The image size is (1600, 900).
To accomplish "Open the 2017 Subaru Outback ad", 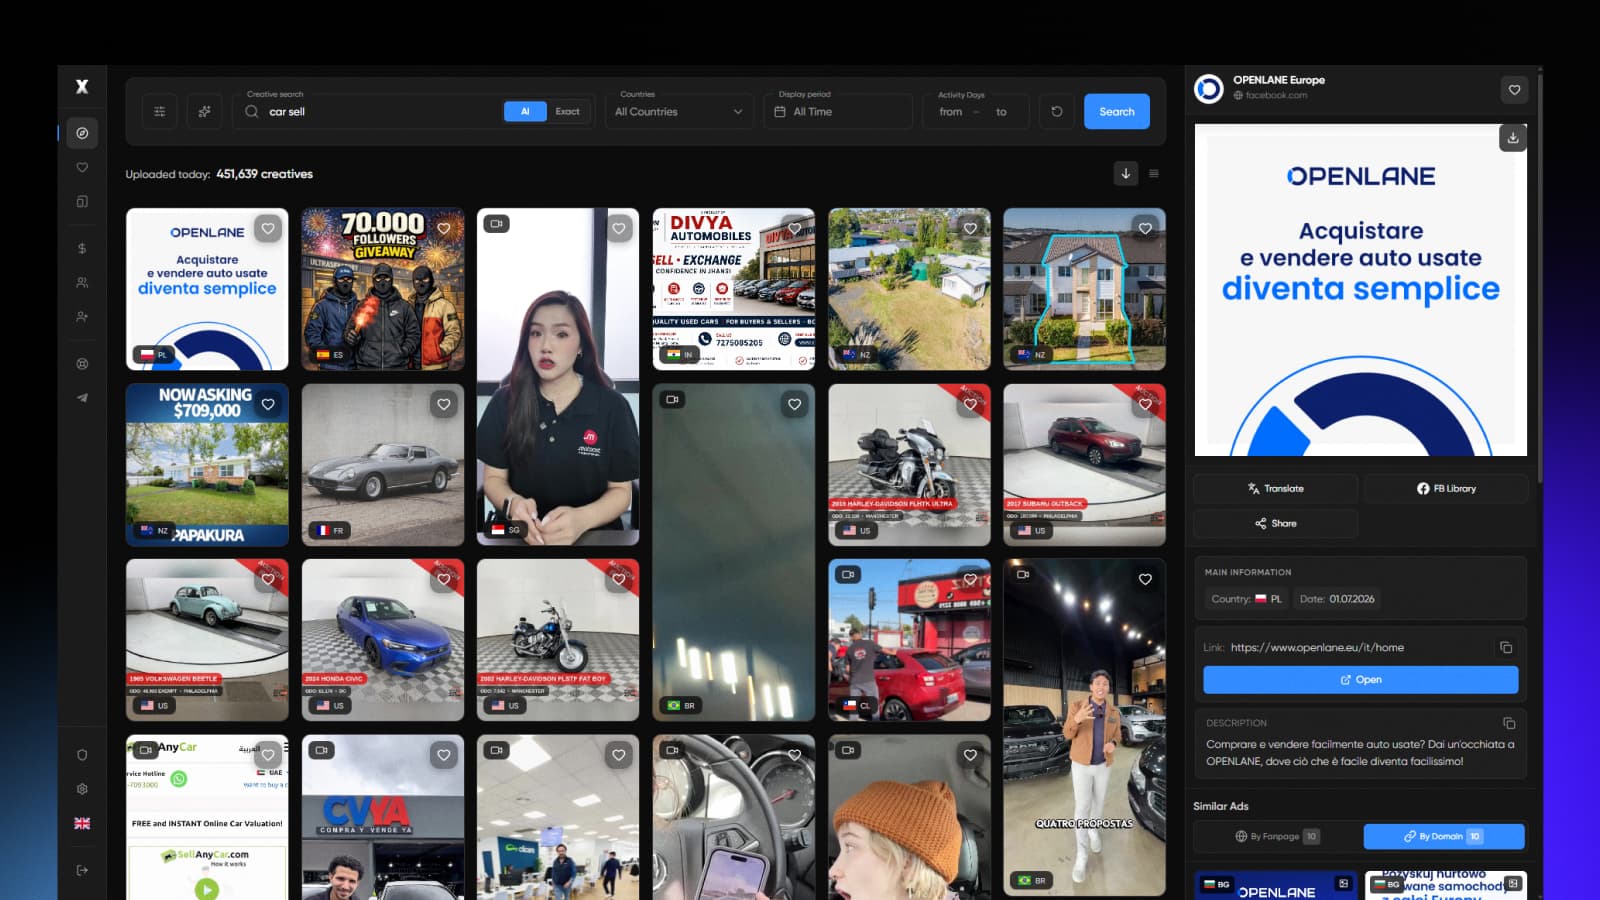I will (x=1084, y=465).
